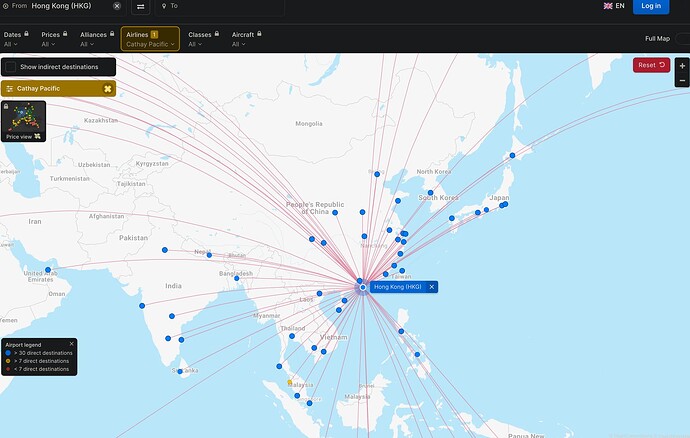Image resolution: width=690 pixels, height=438 pixels.
Task: Open the Aircraft filter dropdown
Action: tap(246, 39)
